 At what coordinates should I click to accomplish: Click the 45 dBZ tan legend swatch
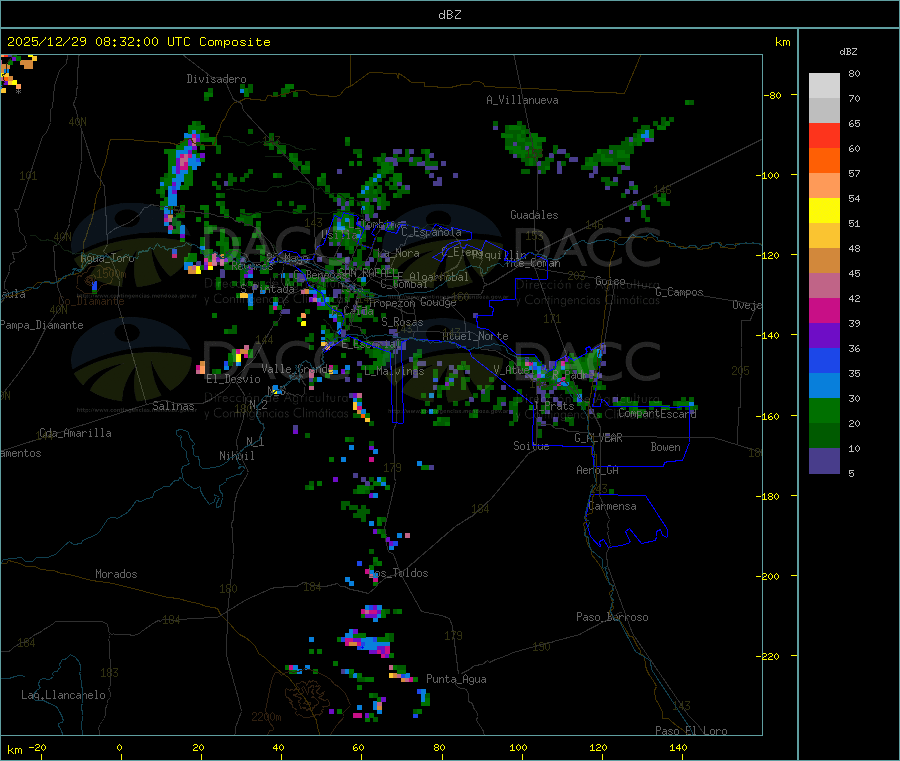pyautogui.click(x=824, y=261)
